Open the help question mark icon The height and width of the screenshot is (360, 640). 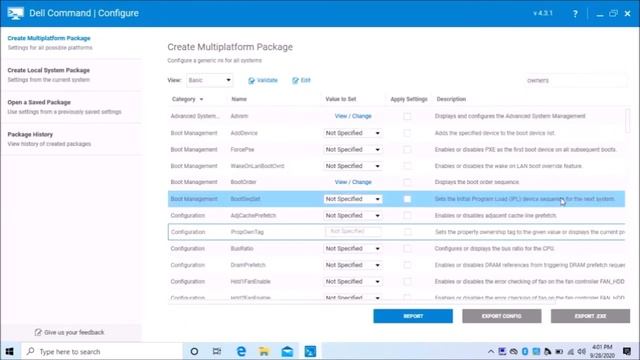pos(575,13)
